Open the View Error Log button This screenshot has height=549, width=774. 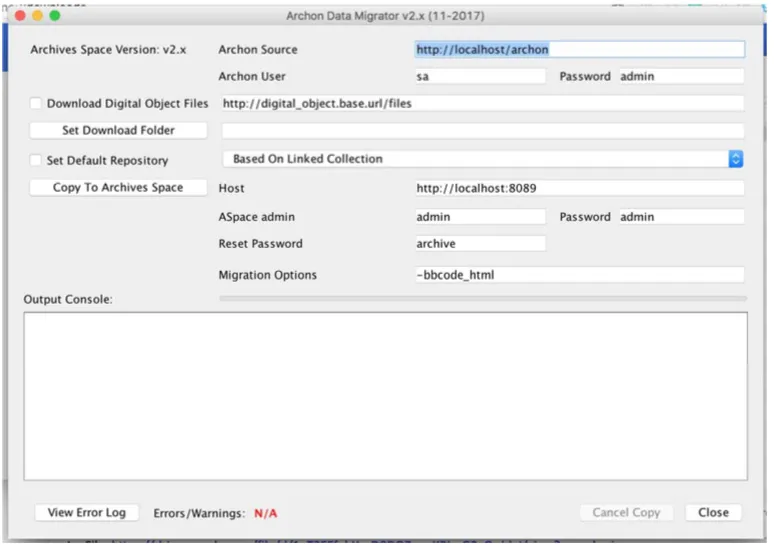click(x=87, y=513)
